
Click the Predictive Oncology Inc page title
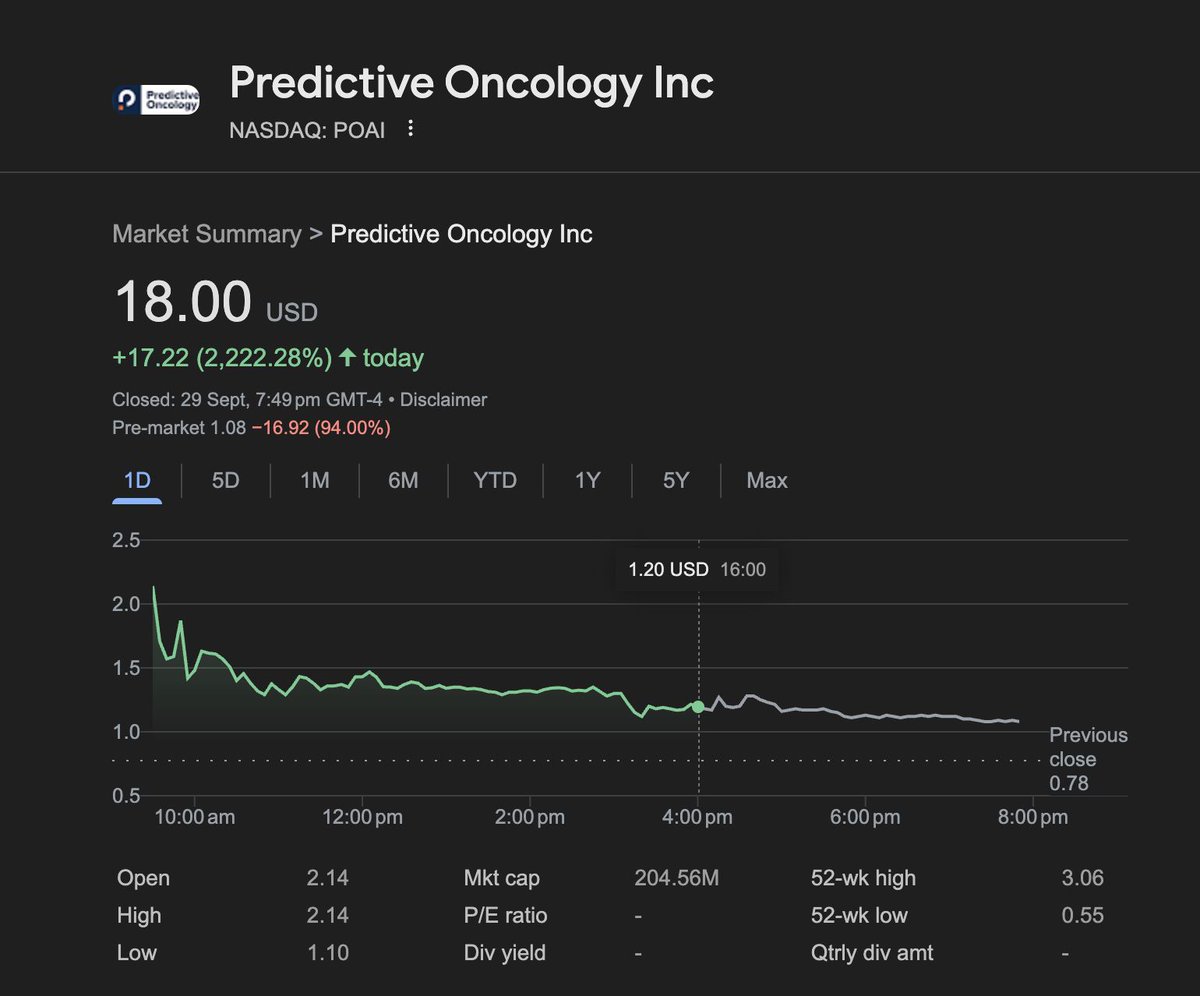(x=472, y=83)
